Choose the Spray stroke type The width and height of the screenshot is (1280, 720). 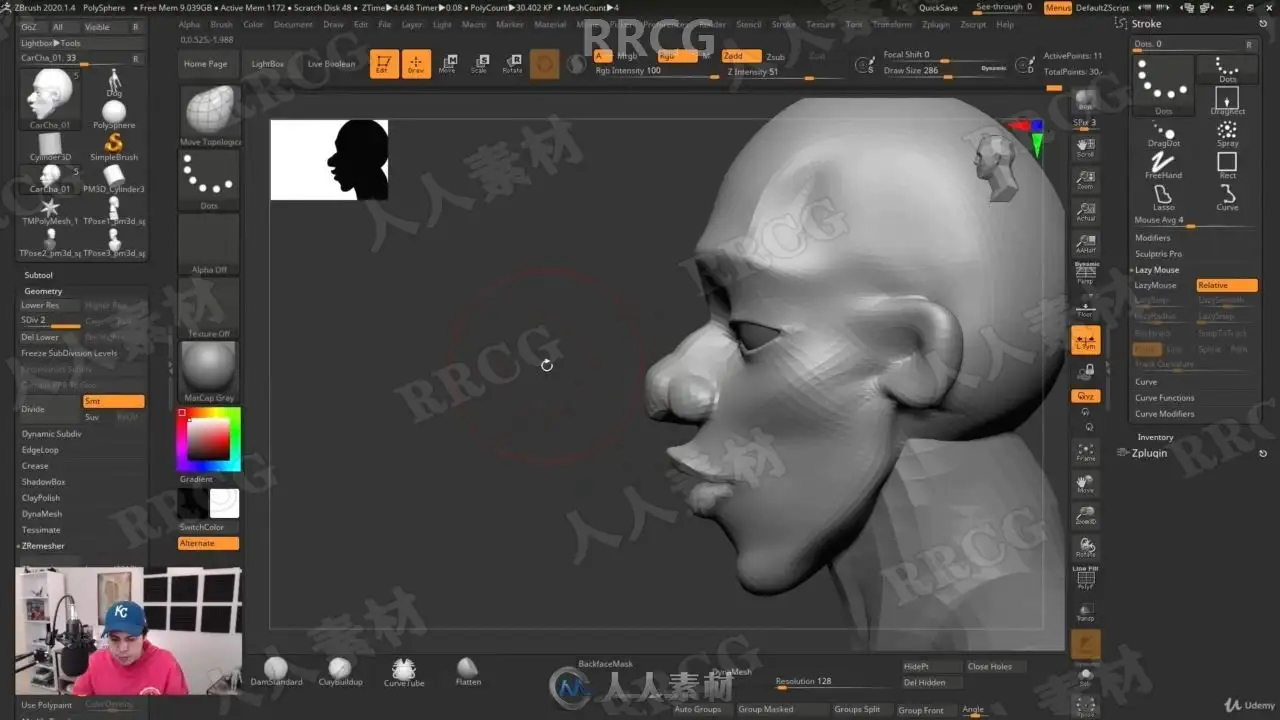tap(1227, 133)
